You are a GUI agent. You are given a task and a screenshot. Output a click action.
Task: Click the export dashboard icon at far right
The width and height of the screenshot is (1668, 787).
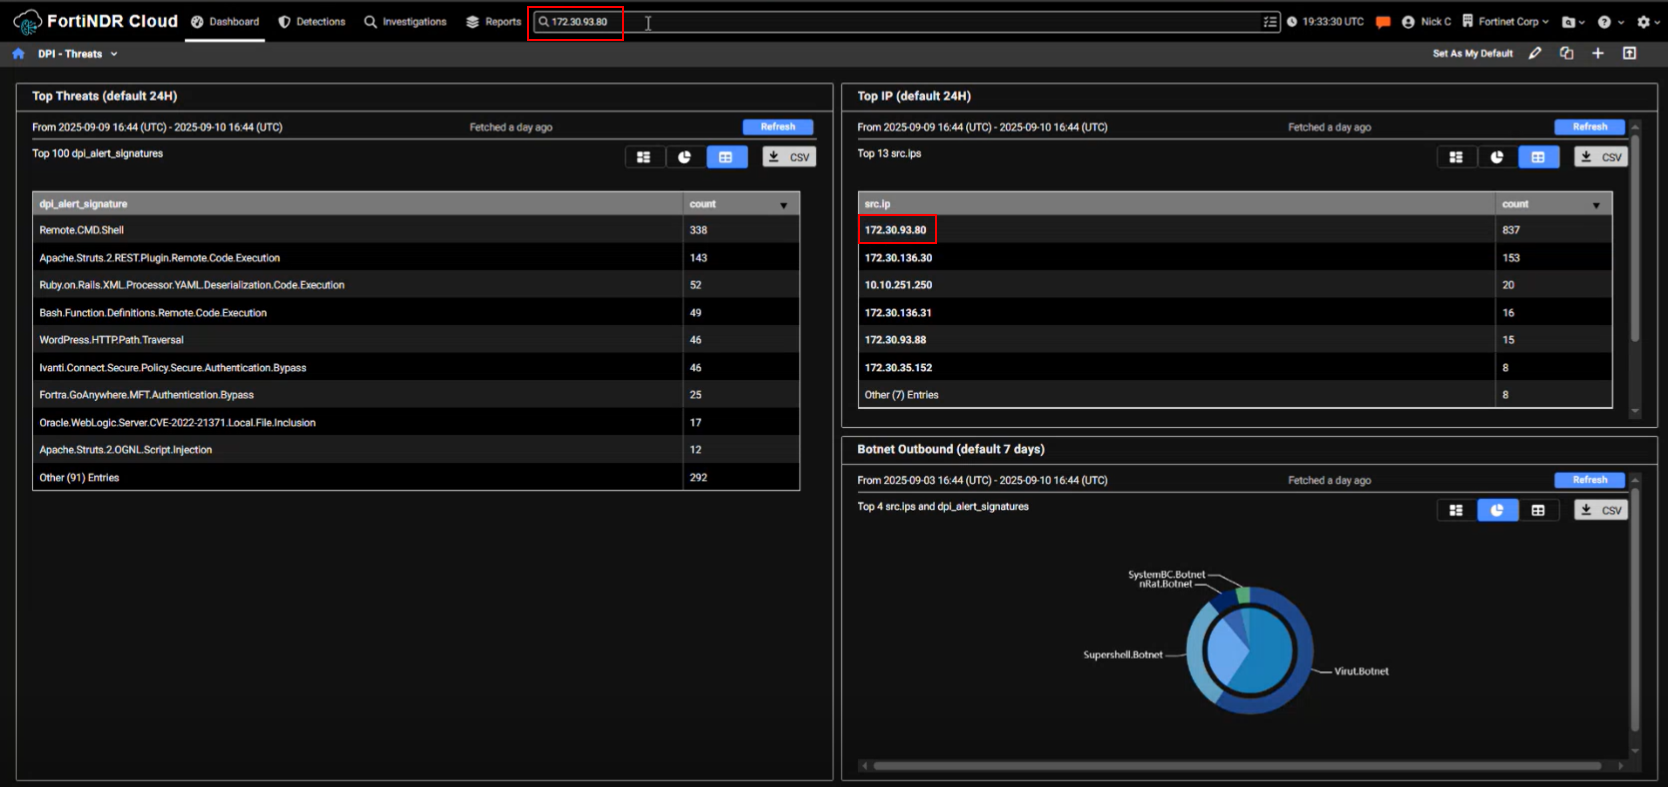point(1629,54)
